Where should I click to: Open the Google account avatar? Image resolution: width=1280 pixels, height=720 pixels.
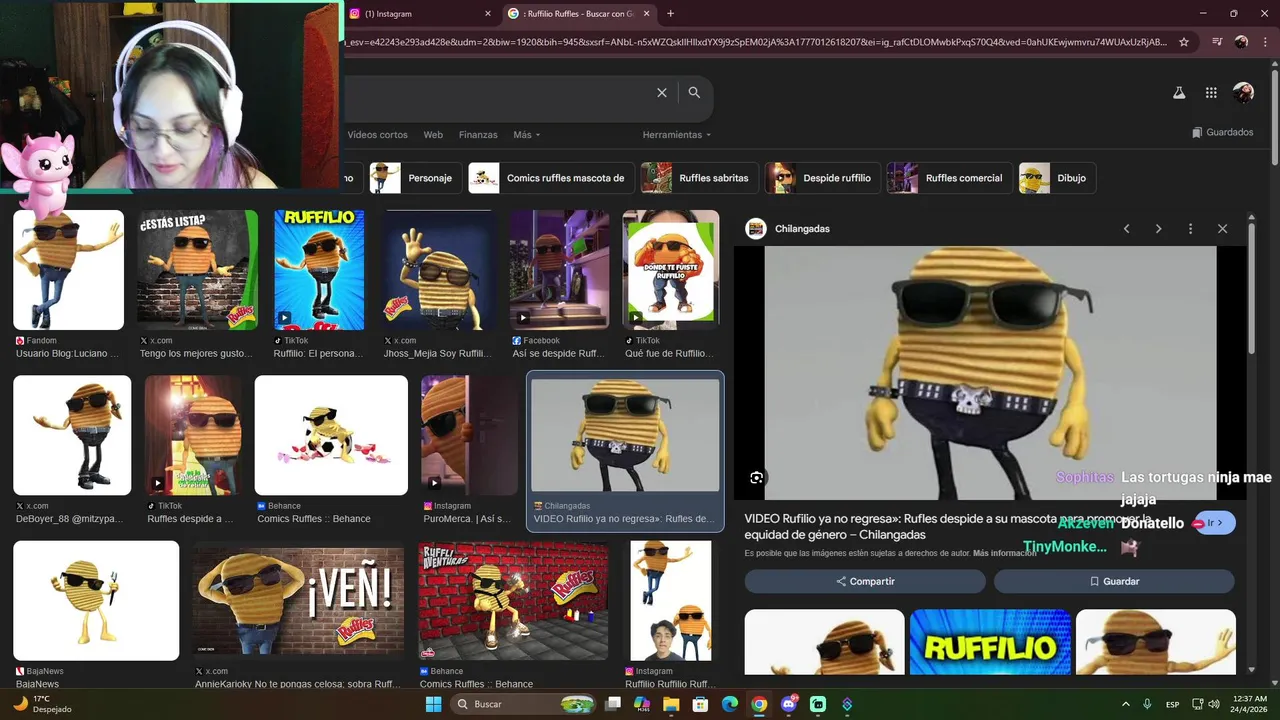[x=1243, y=92]
